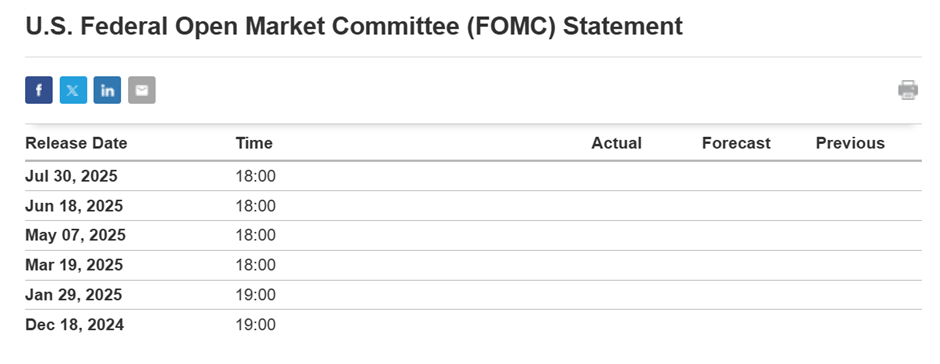
Task: Select the Jul 30, 2025 release row
Action: tap(473, 176)
